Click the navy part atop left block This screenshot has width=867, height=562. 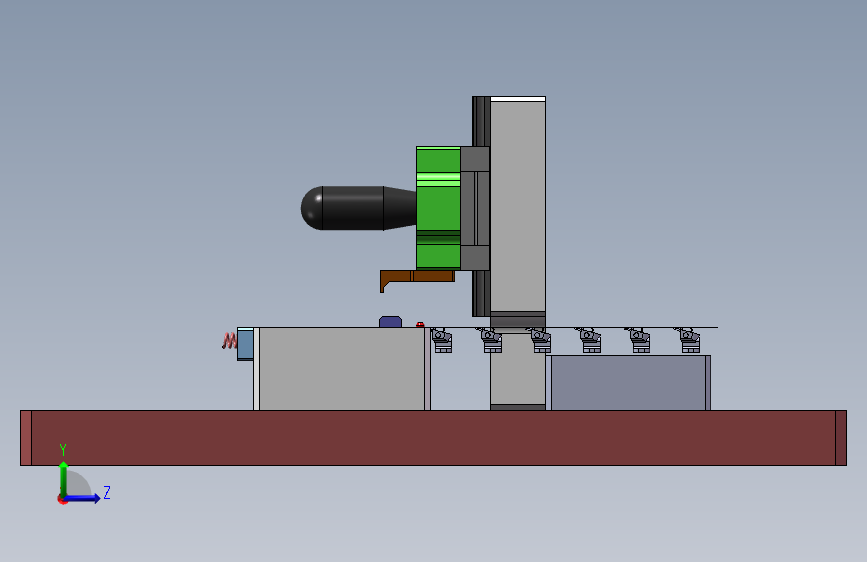pyautogui.click(x=390, y=321)
